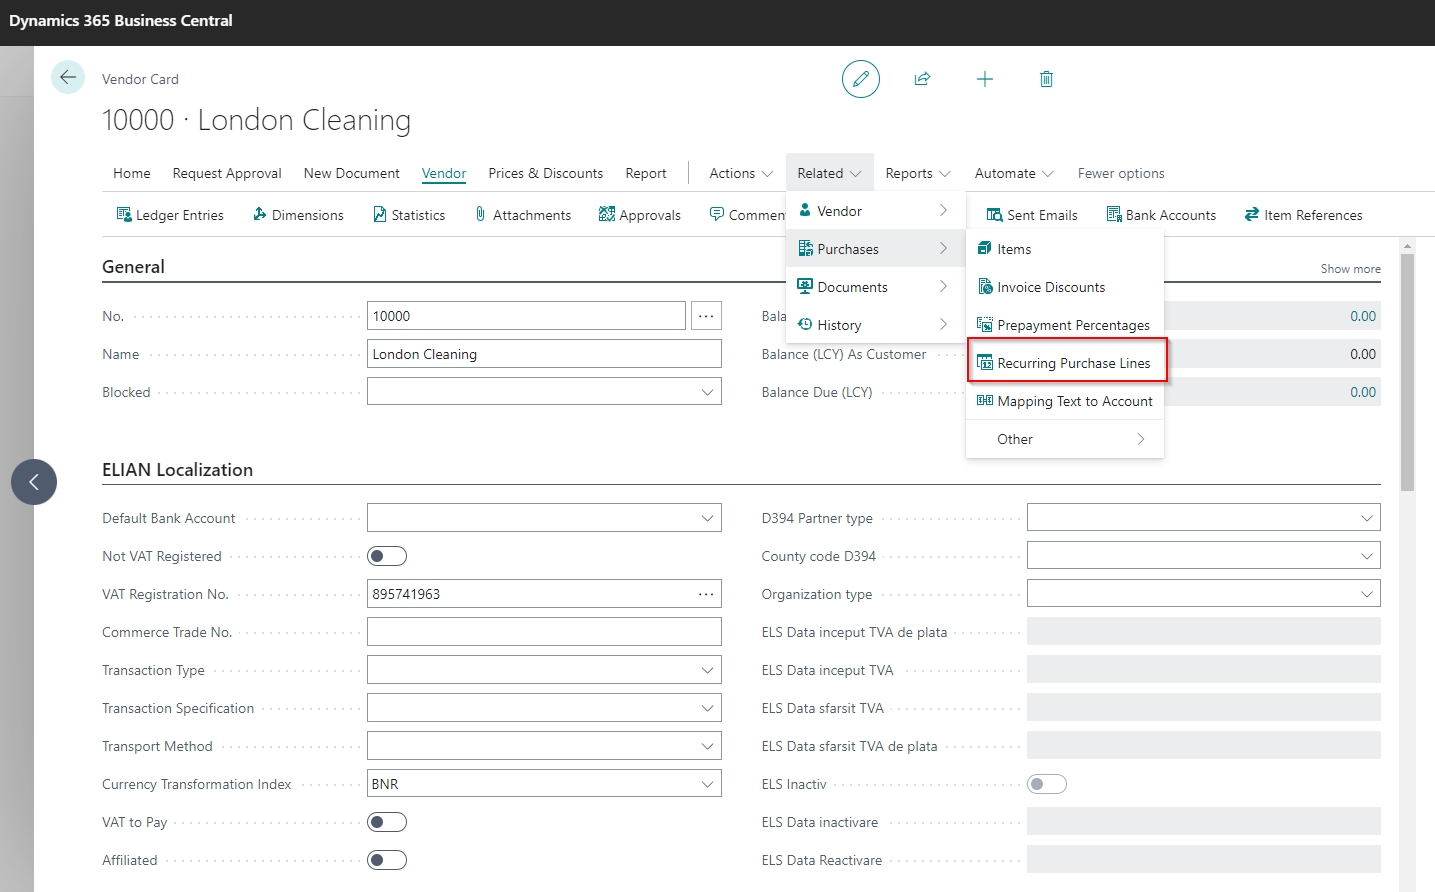
Task: Expand the Reports menu
Action: pyautogui.click(x=918, y=173)
